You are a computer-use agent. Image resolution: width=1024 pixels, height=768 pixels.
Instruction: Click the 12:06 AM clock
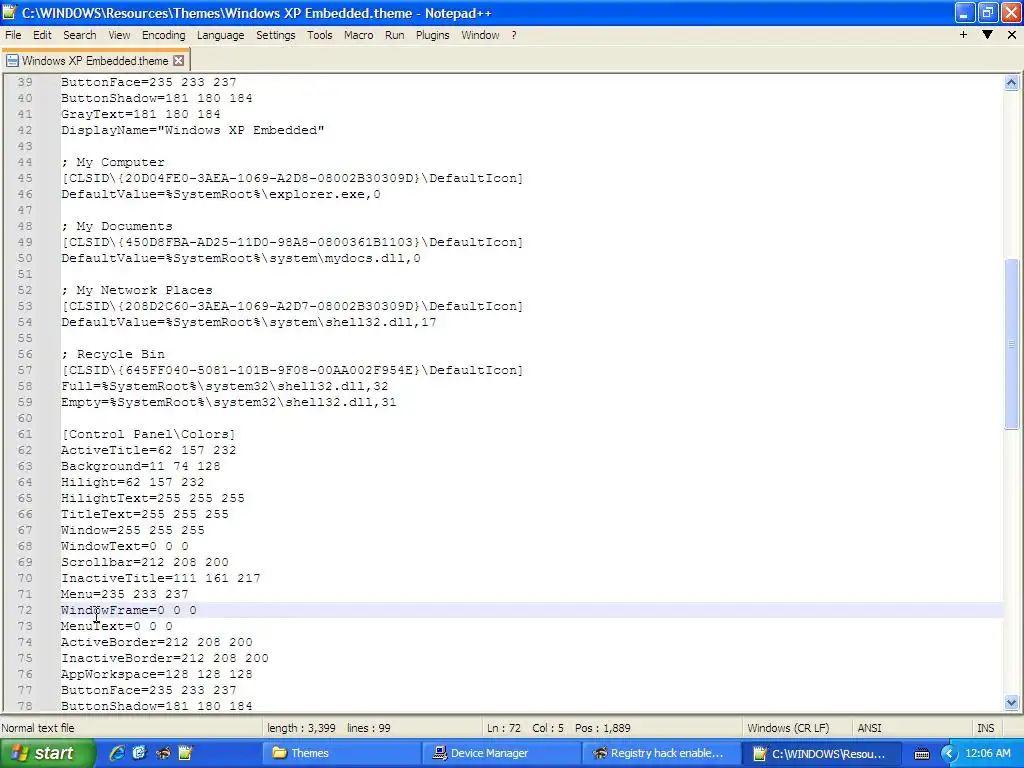pos(988,754)
